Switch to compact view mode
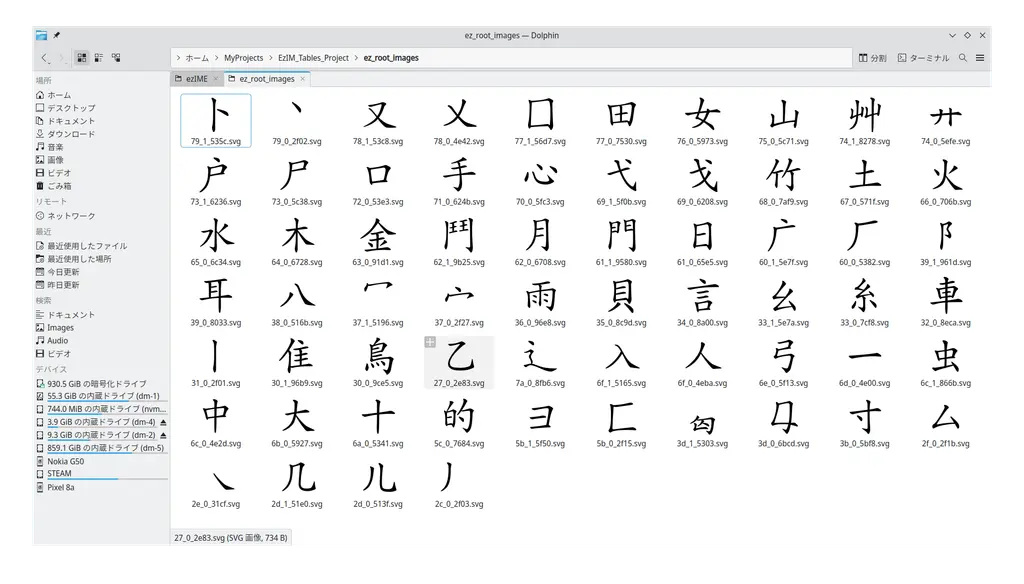1024x584 pixels. click(98, 58)
